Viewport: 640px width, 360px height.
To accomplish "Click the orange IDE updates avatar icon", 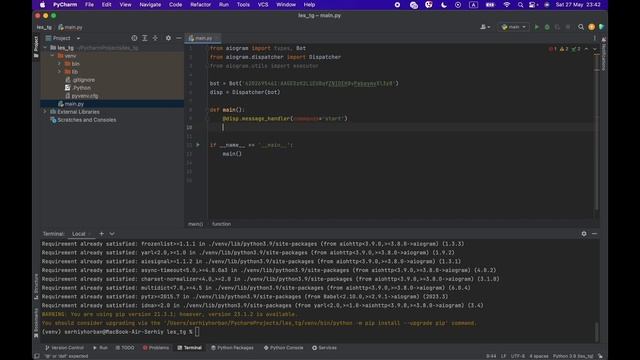I will pos(591,27).
